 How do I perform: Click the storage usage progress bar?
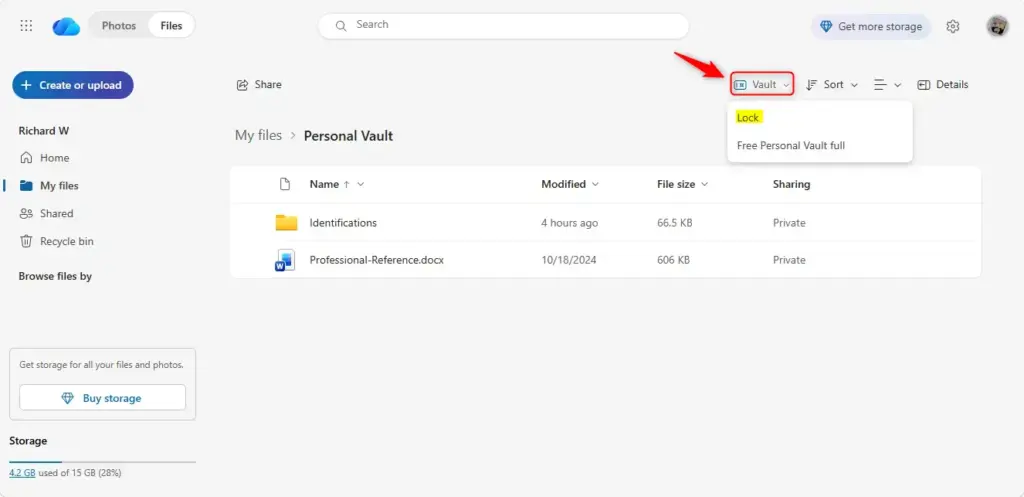click(103, 462)
